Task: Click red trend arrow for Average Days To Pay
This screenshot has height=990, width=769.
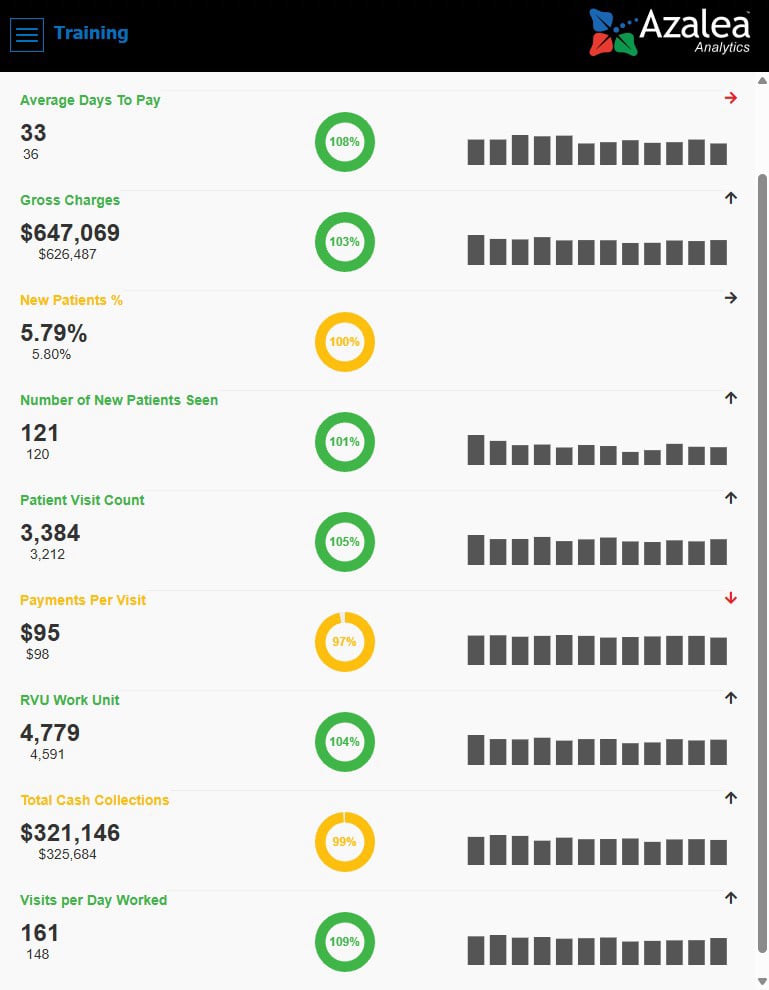Action: pos(731,98)
